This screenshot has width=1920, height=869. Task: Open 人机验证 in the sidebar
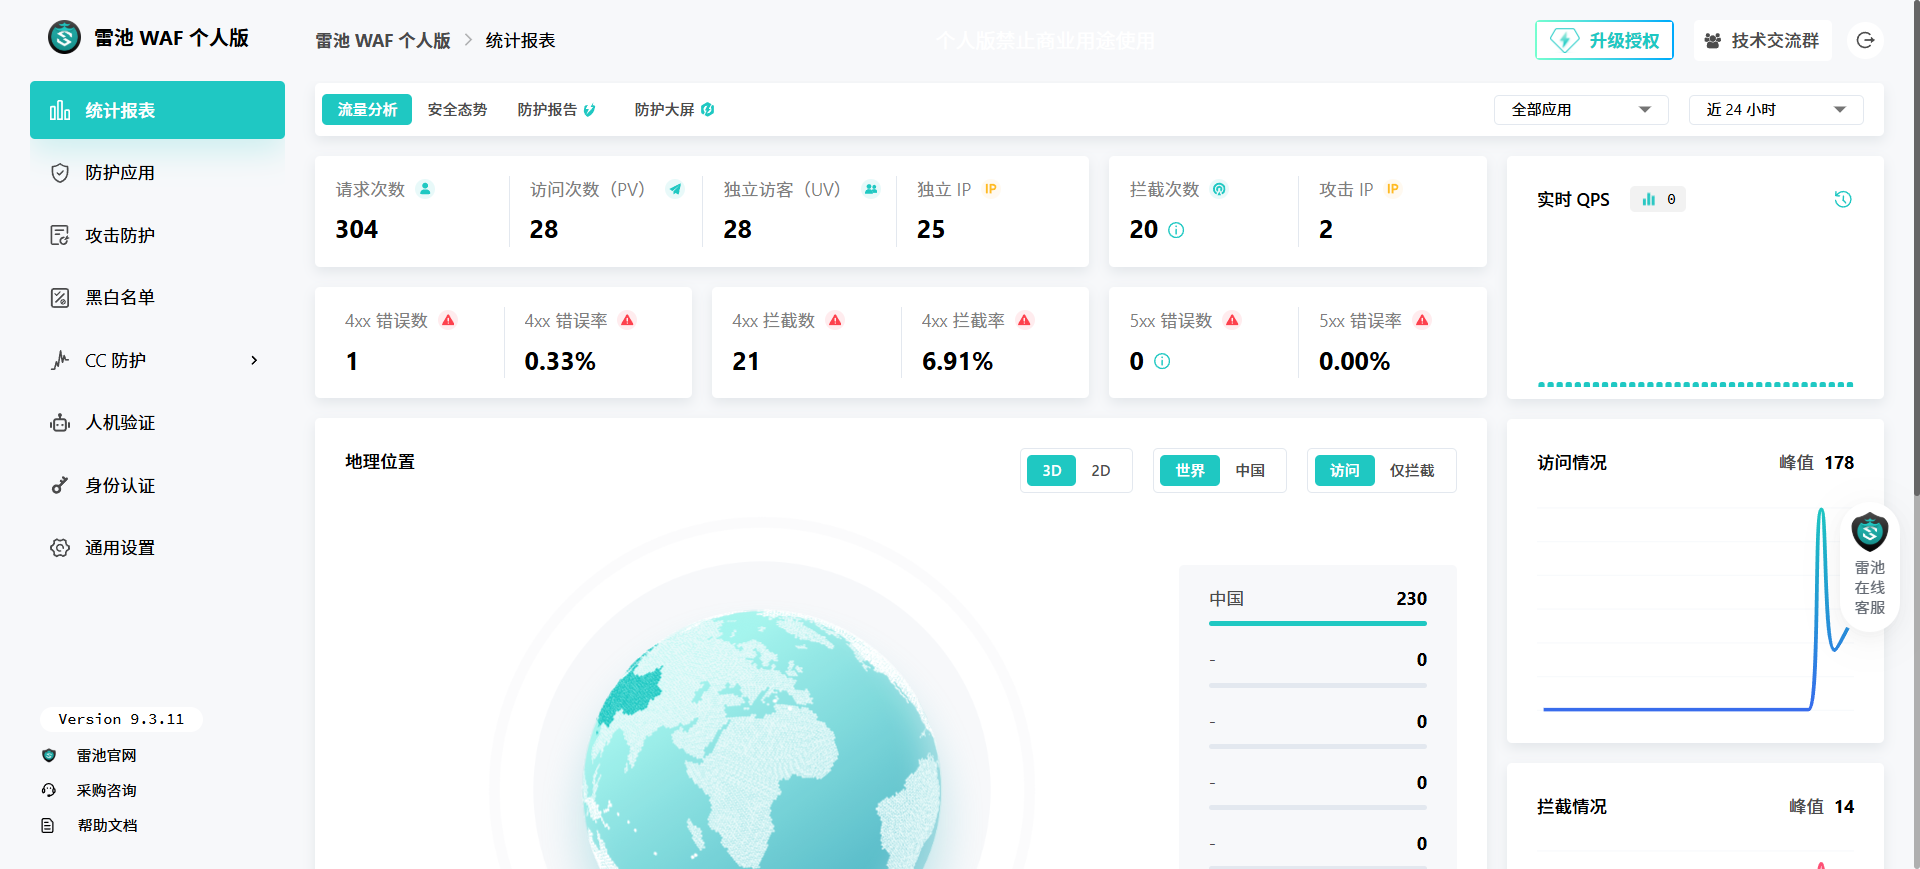pos(157,422)
